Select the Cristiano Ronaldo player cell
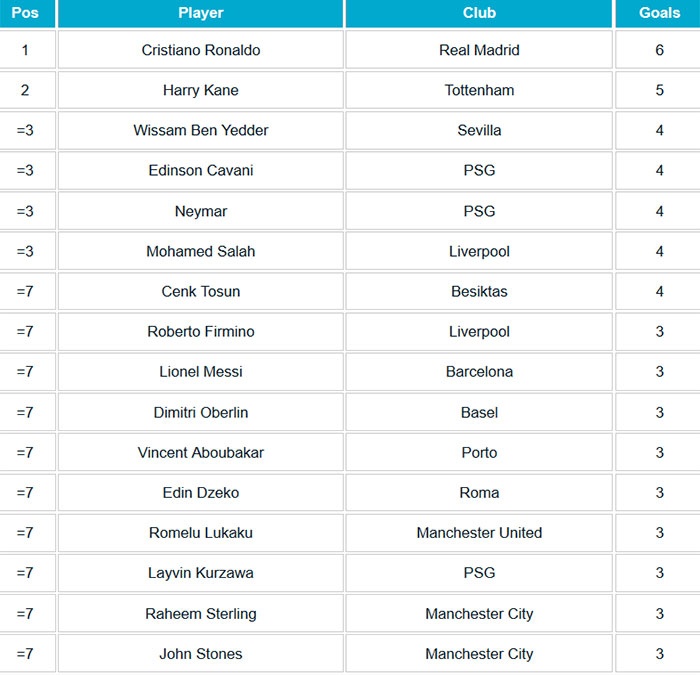 (201, 50)
